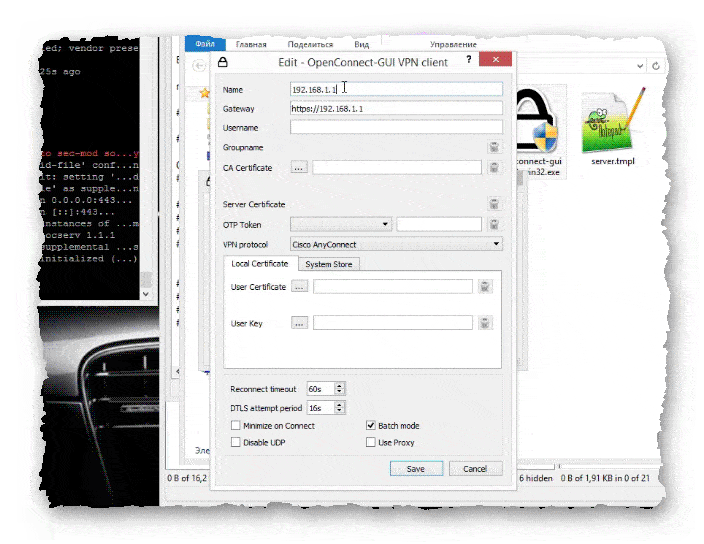This screenshot has height=544, width=704.
Task: Close the Edit OpenConnect-GUI dialog
Action: click(495, 59)
